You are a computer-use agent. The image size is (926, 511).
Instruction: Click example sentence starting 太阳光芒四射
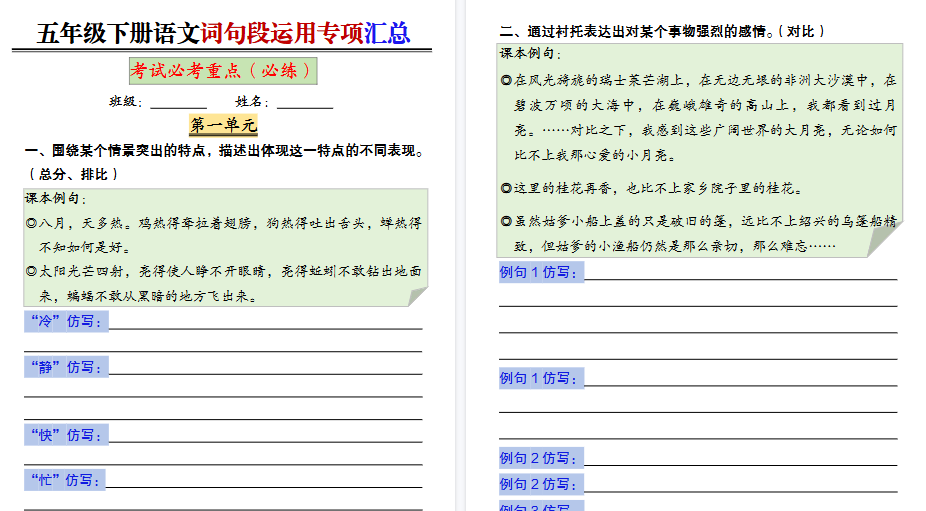[224, 284]
